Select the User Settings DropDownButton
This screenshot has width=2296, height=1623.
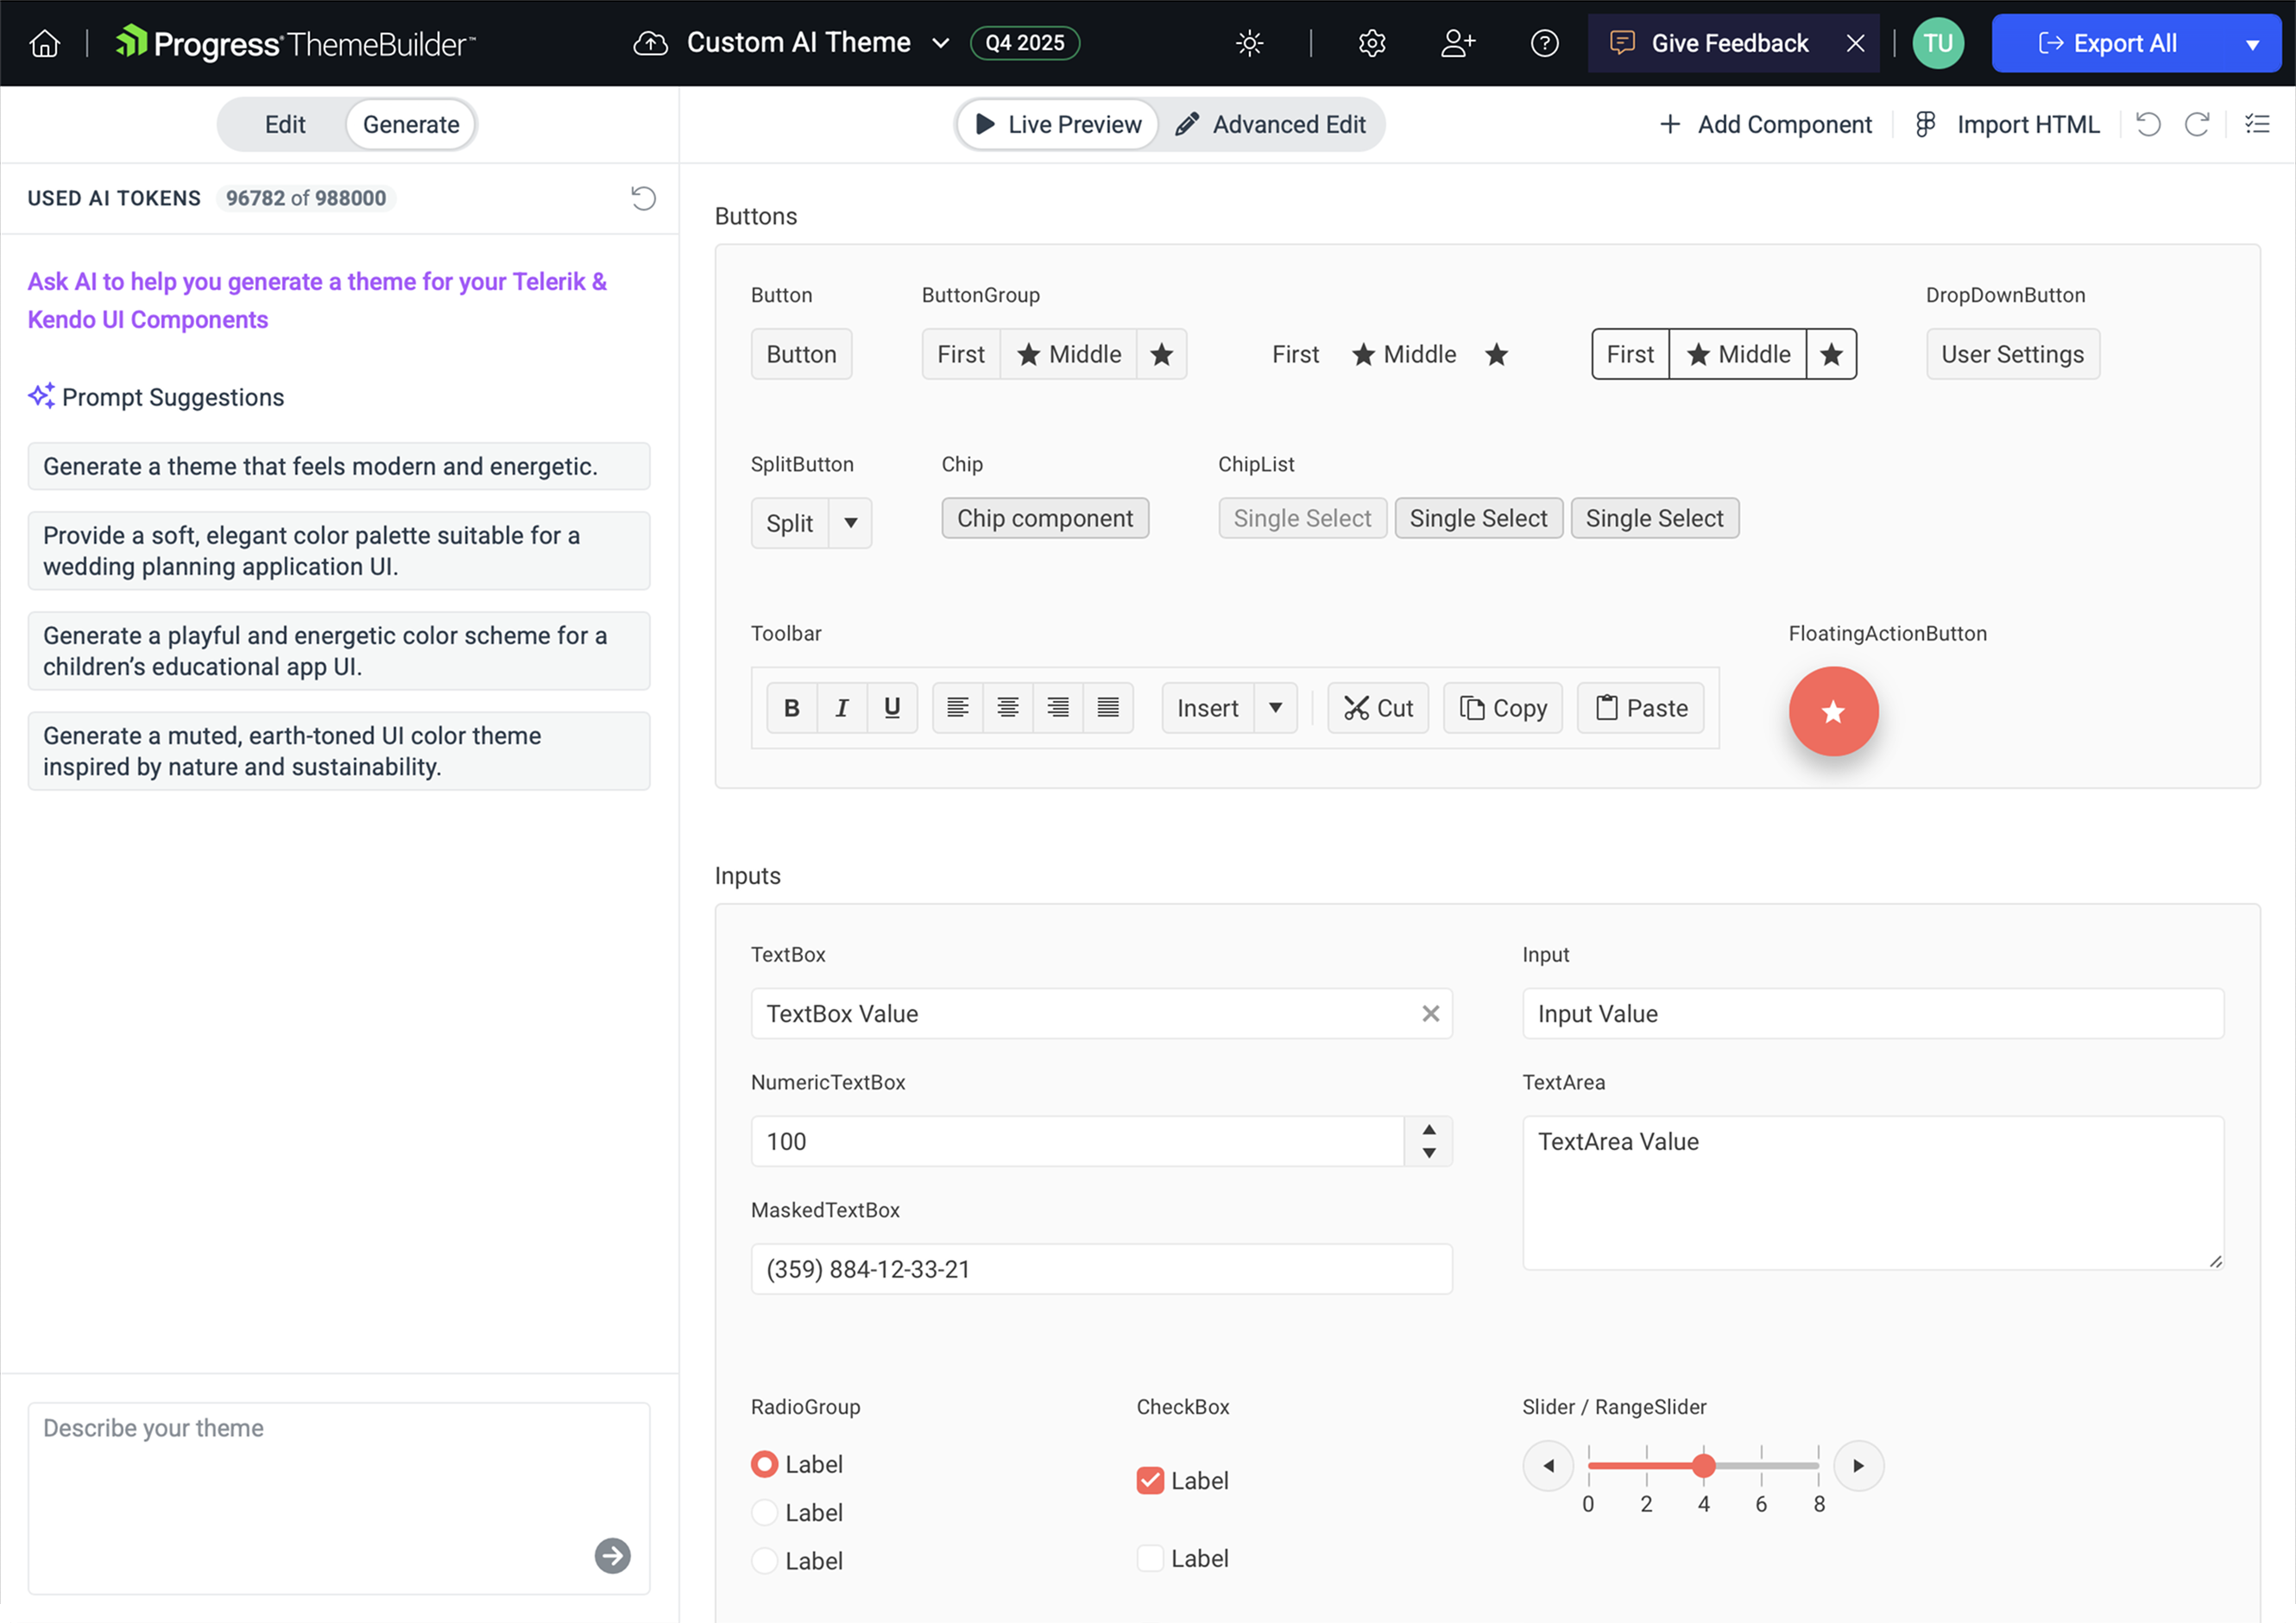[x=2012, y=353]
